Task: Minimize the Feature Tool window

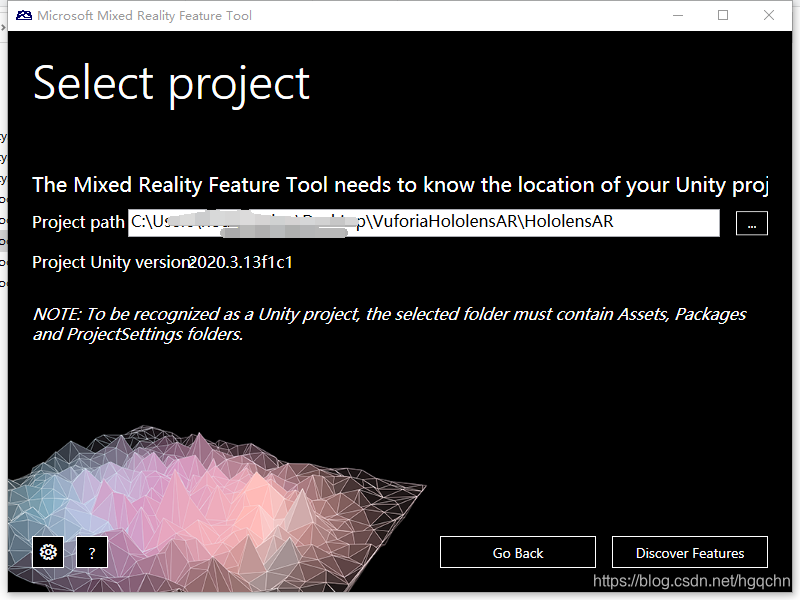Action: [678, 15]
